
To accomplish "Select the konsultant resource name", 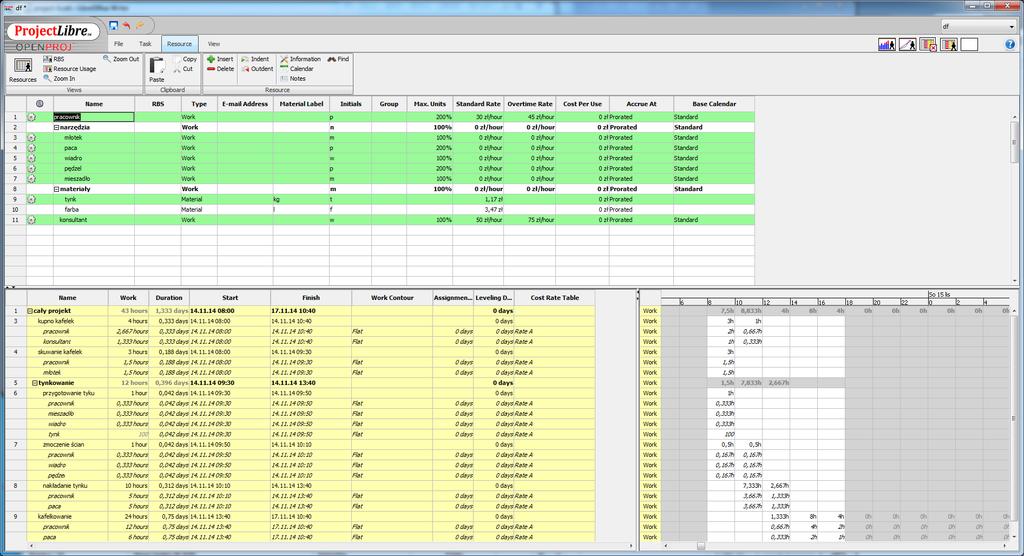I will click(73, 220).
